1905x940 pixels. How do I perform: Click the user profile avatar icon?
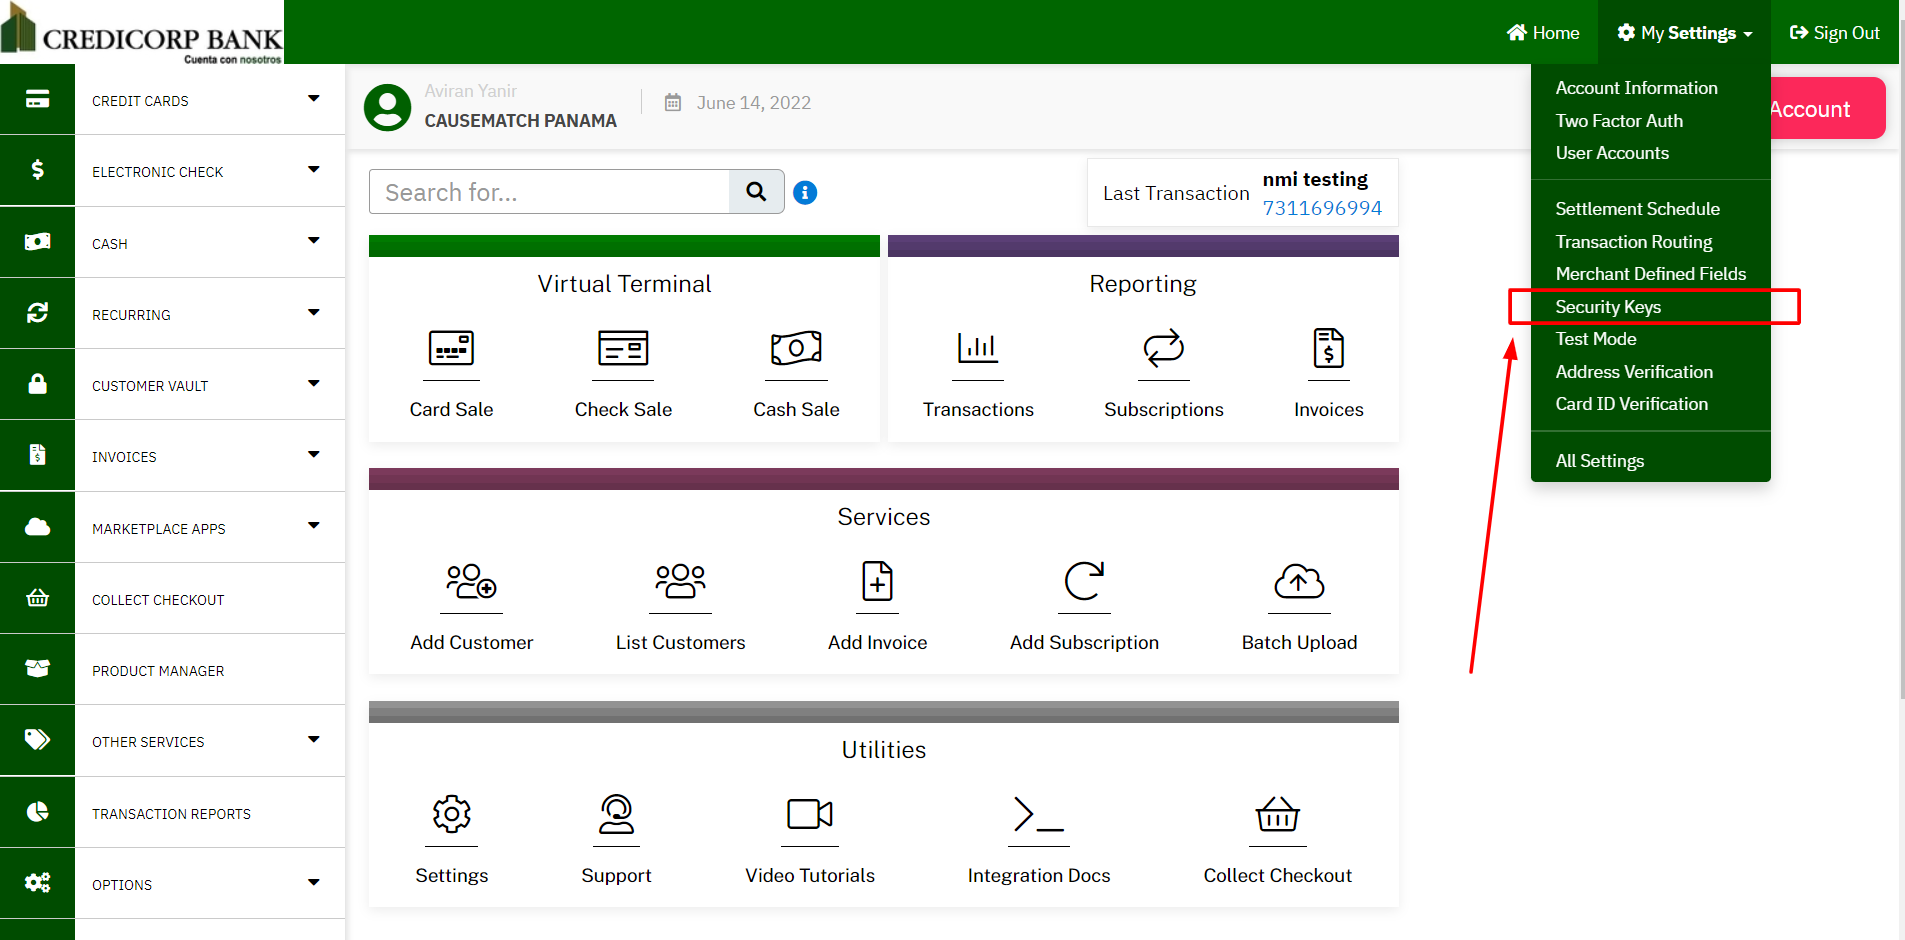pos(388,107)
